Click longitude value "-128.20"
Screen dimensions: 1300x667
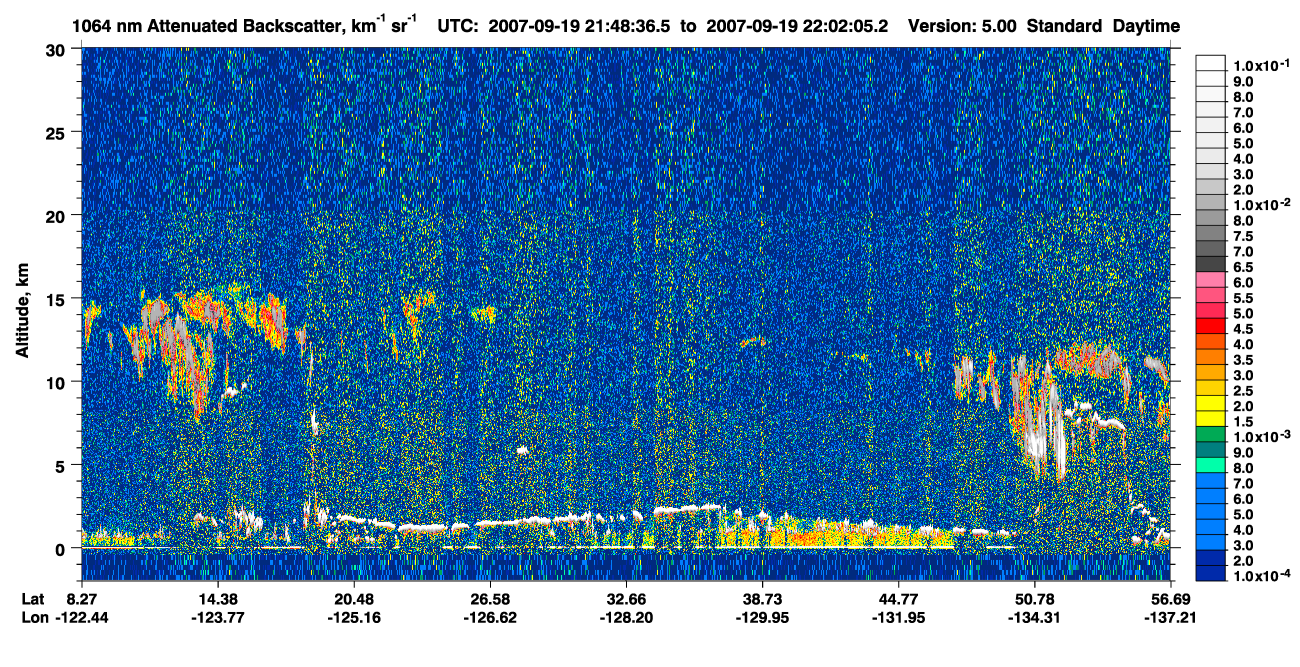pyautogui.click(x=626, y=617)
